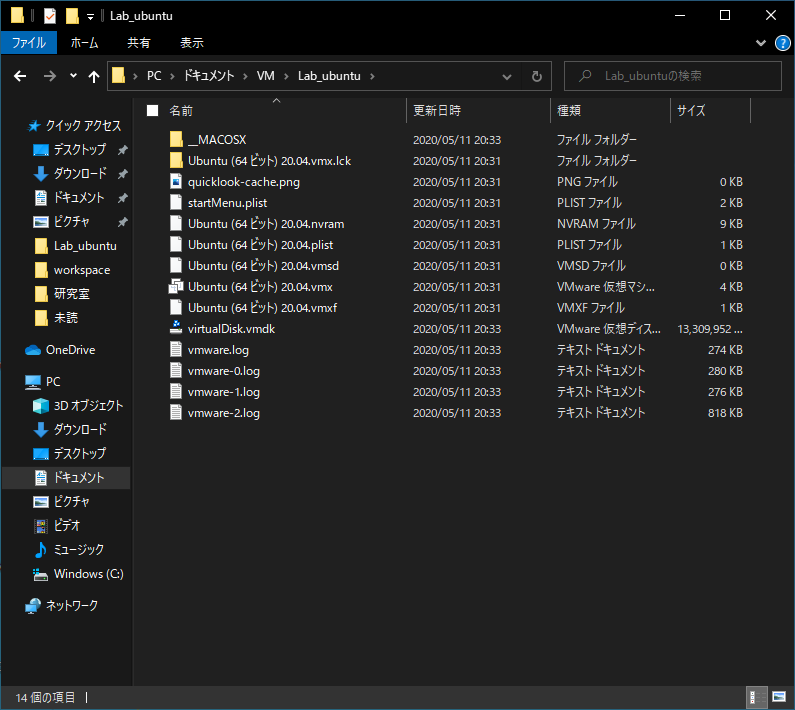Refresh the Lab_ubuntu folder

click(536, 76)
